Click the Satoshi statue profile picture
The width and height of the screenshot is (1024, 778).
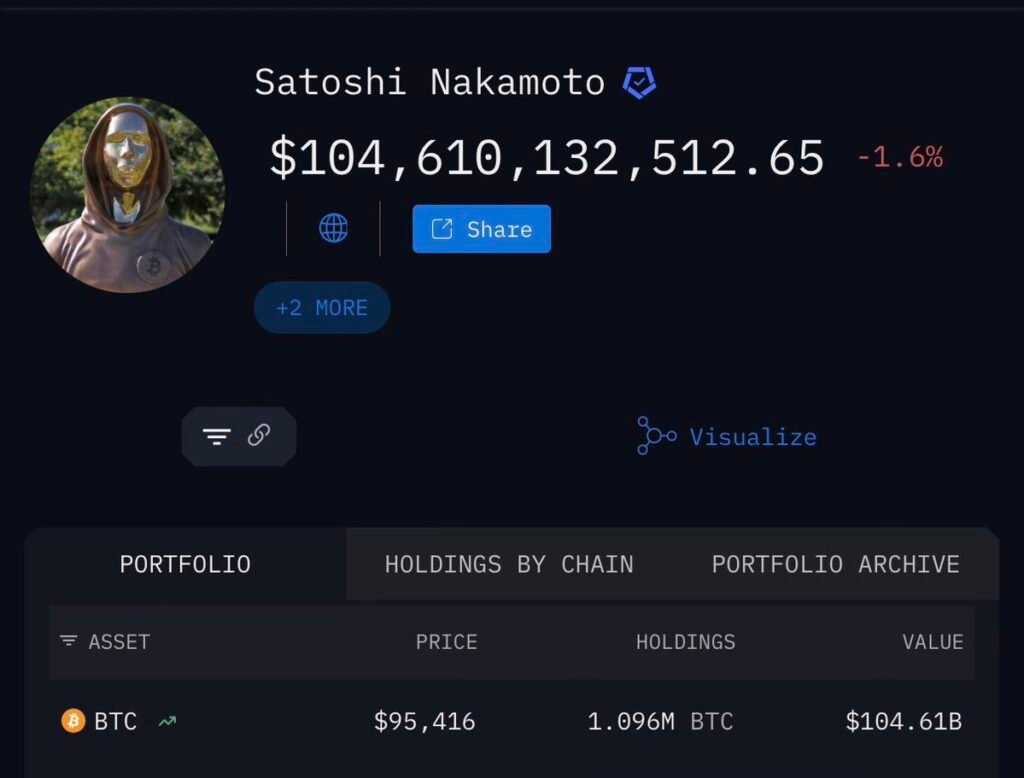(x=127, y=195)
